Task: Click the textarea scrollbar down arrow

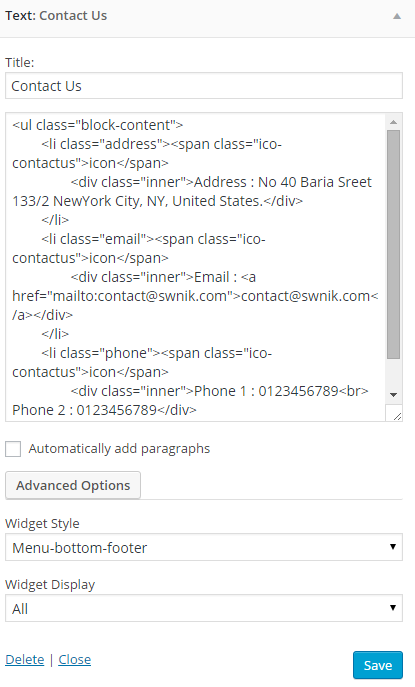Action: coord(393,395)
